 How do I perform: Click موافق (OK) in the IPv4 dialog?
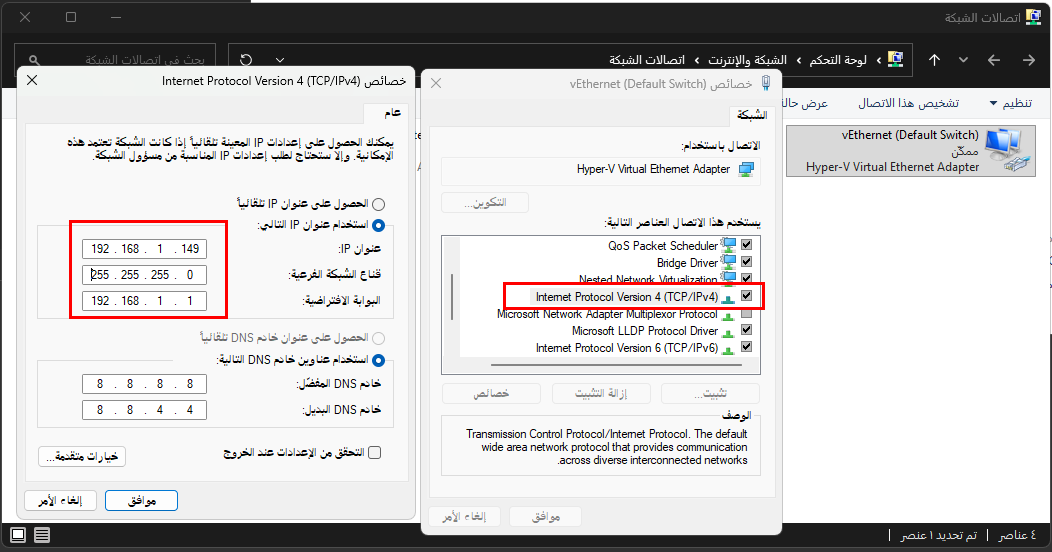[x=141, y=500]
